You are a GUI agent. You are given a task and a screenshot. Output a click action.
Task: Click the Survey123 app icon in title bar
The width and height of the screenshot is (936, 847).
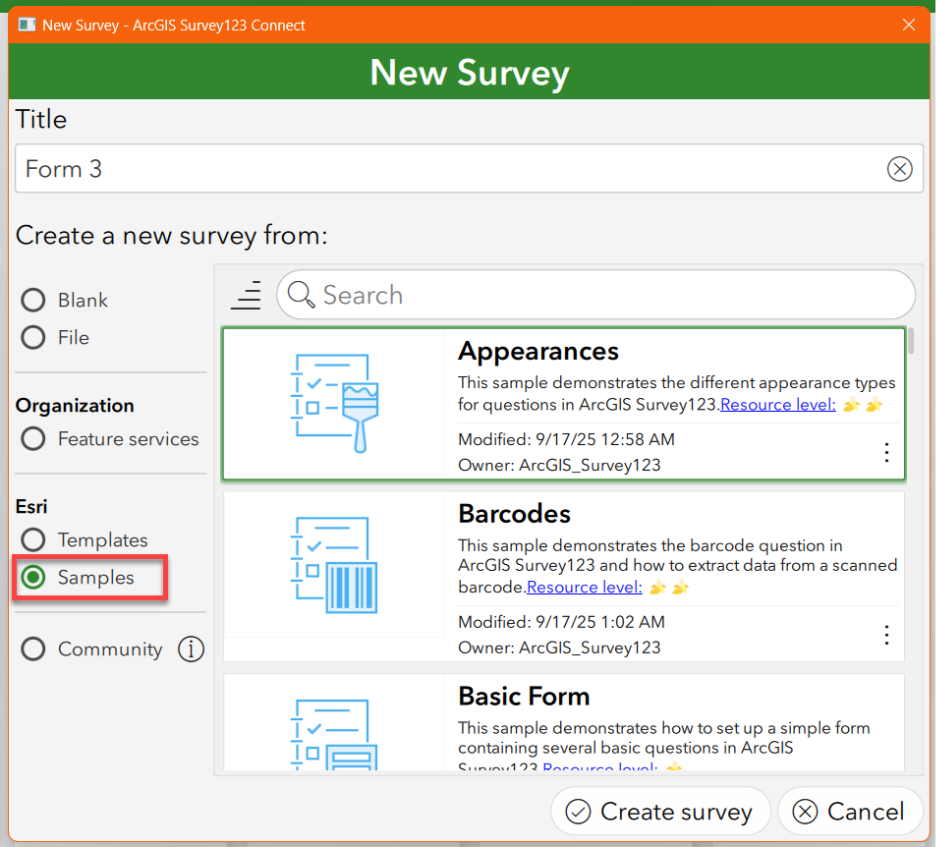pos(27,25)
